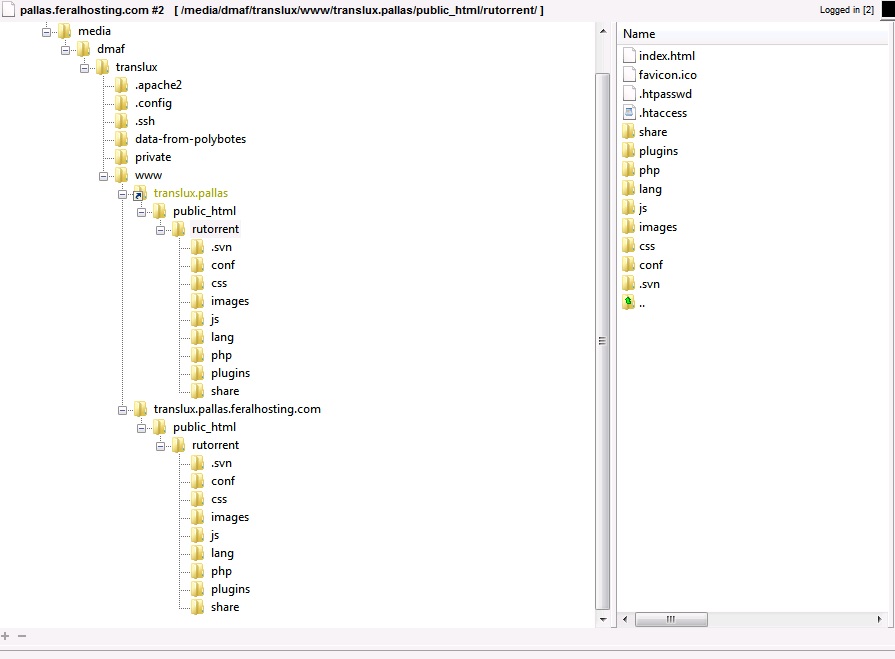Click the private folder icon in tree
This screenshot has width=895, height=659.
pos(122,157)
